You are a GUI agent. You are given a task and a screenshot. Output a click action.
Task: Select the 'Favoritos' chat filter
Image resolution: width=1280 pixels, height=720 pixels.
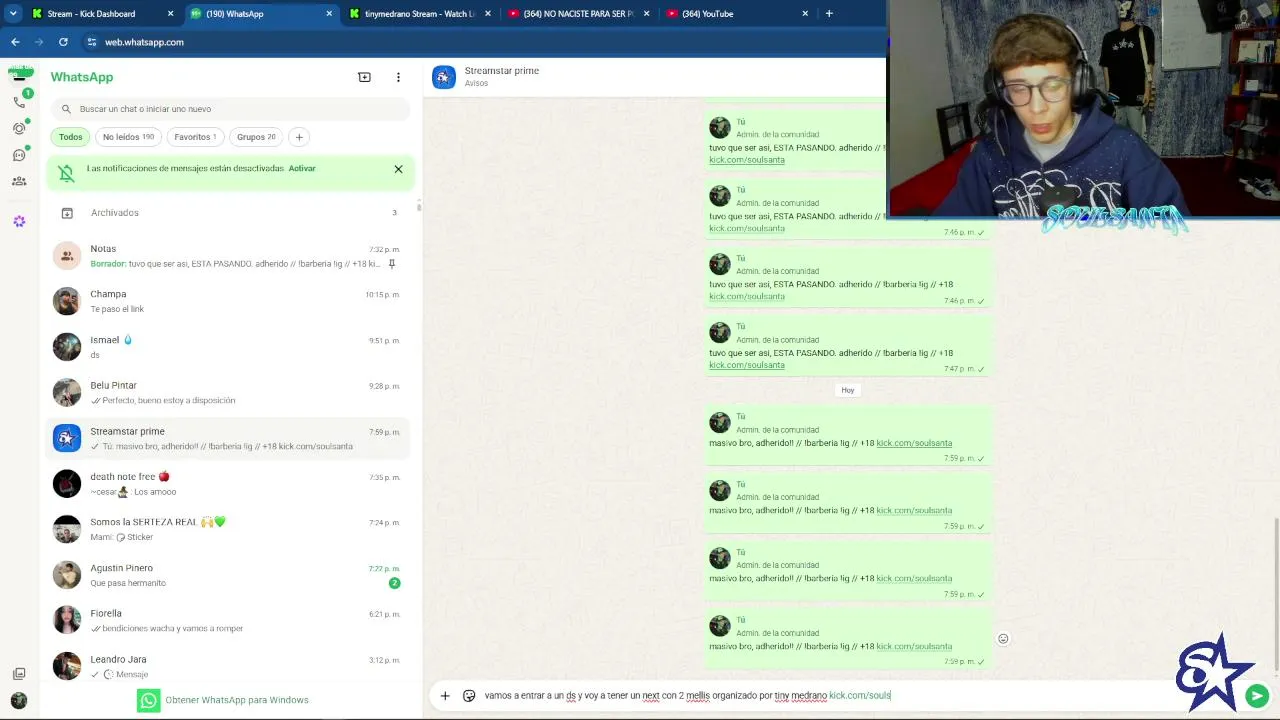[195, 137]
